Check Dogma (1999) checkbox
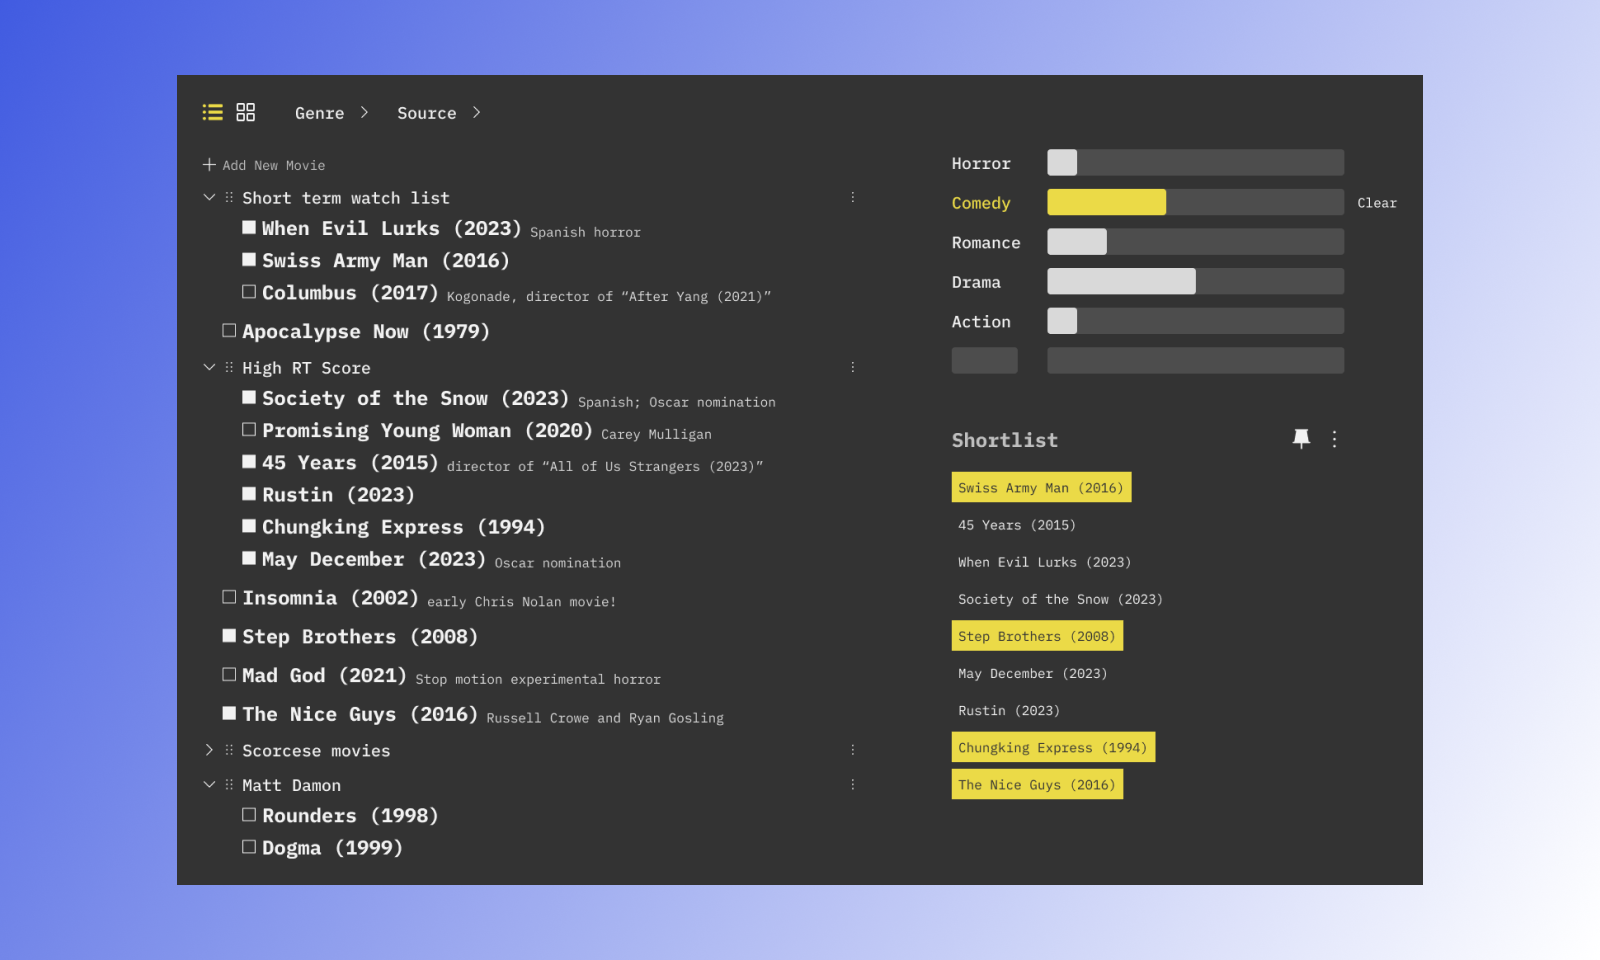 pyautogui.click(x=249, y=846)
